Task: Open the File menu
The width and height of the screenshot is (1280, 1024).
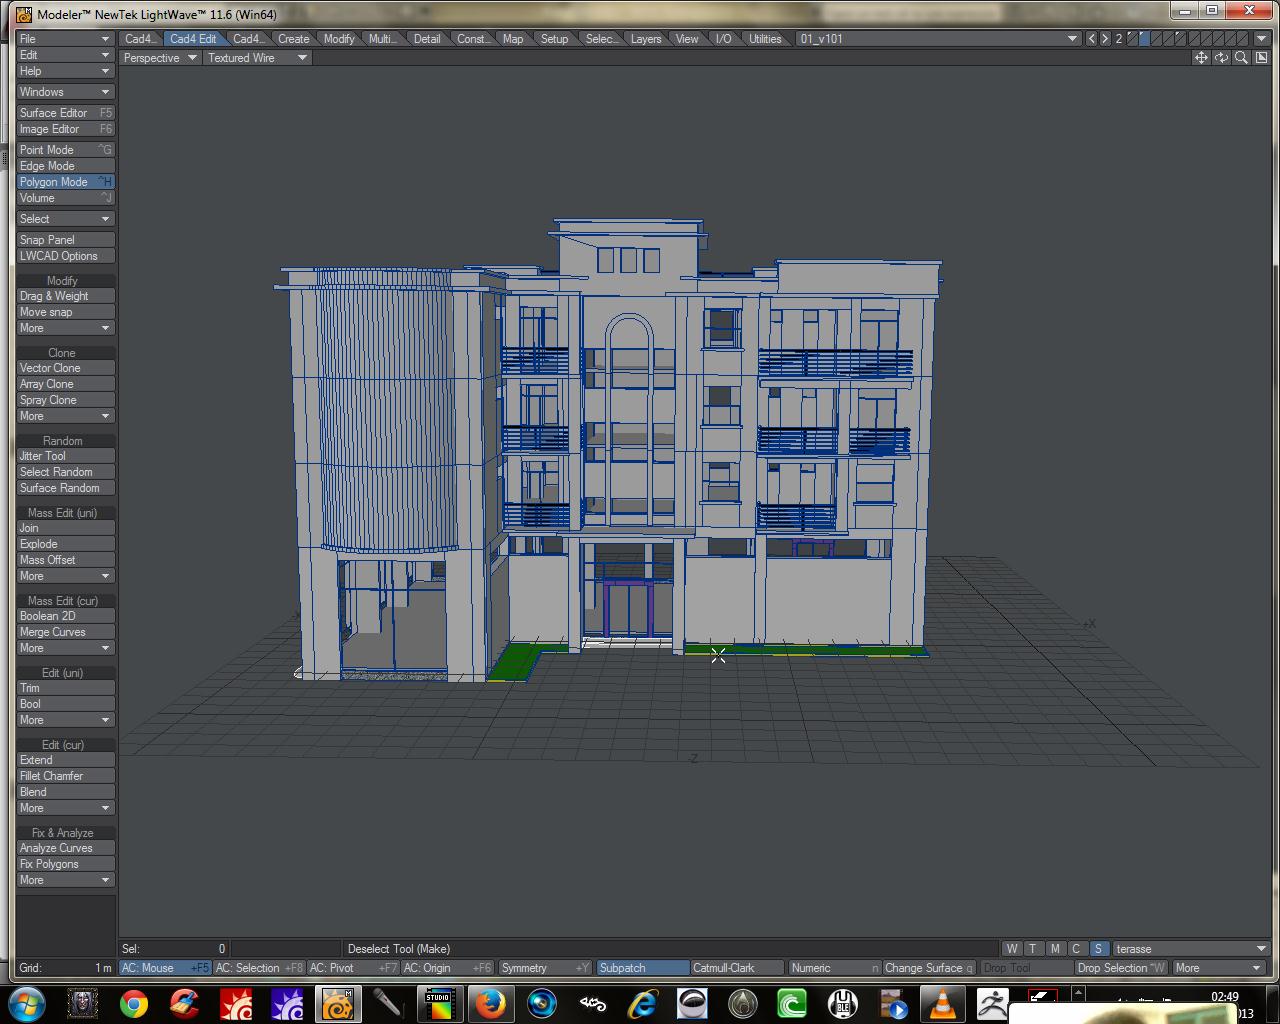Action: 65,39
